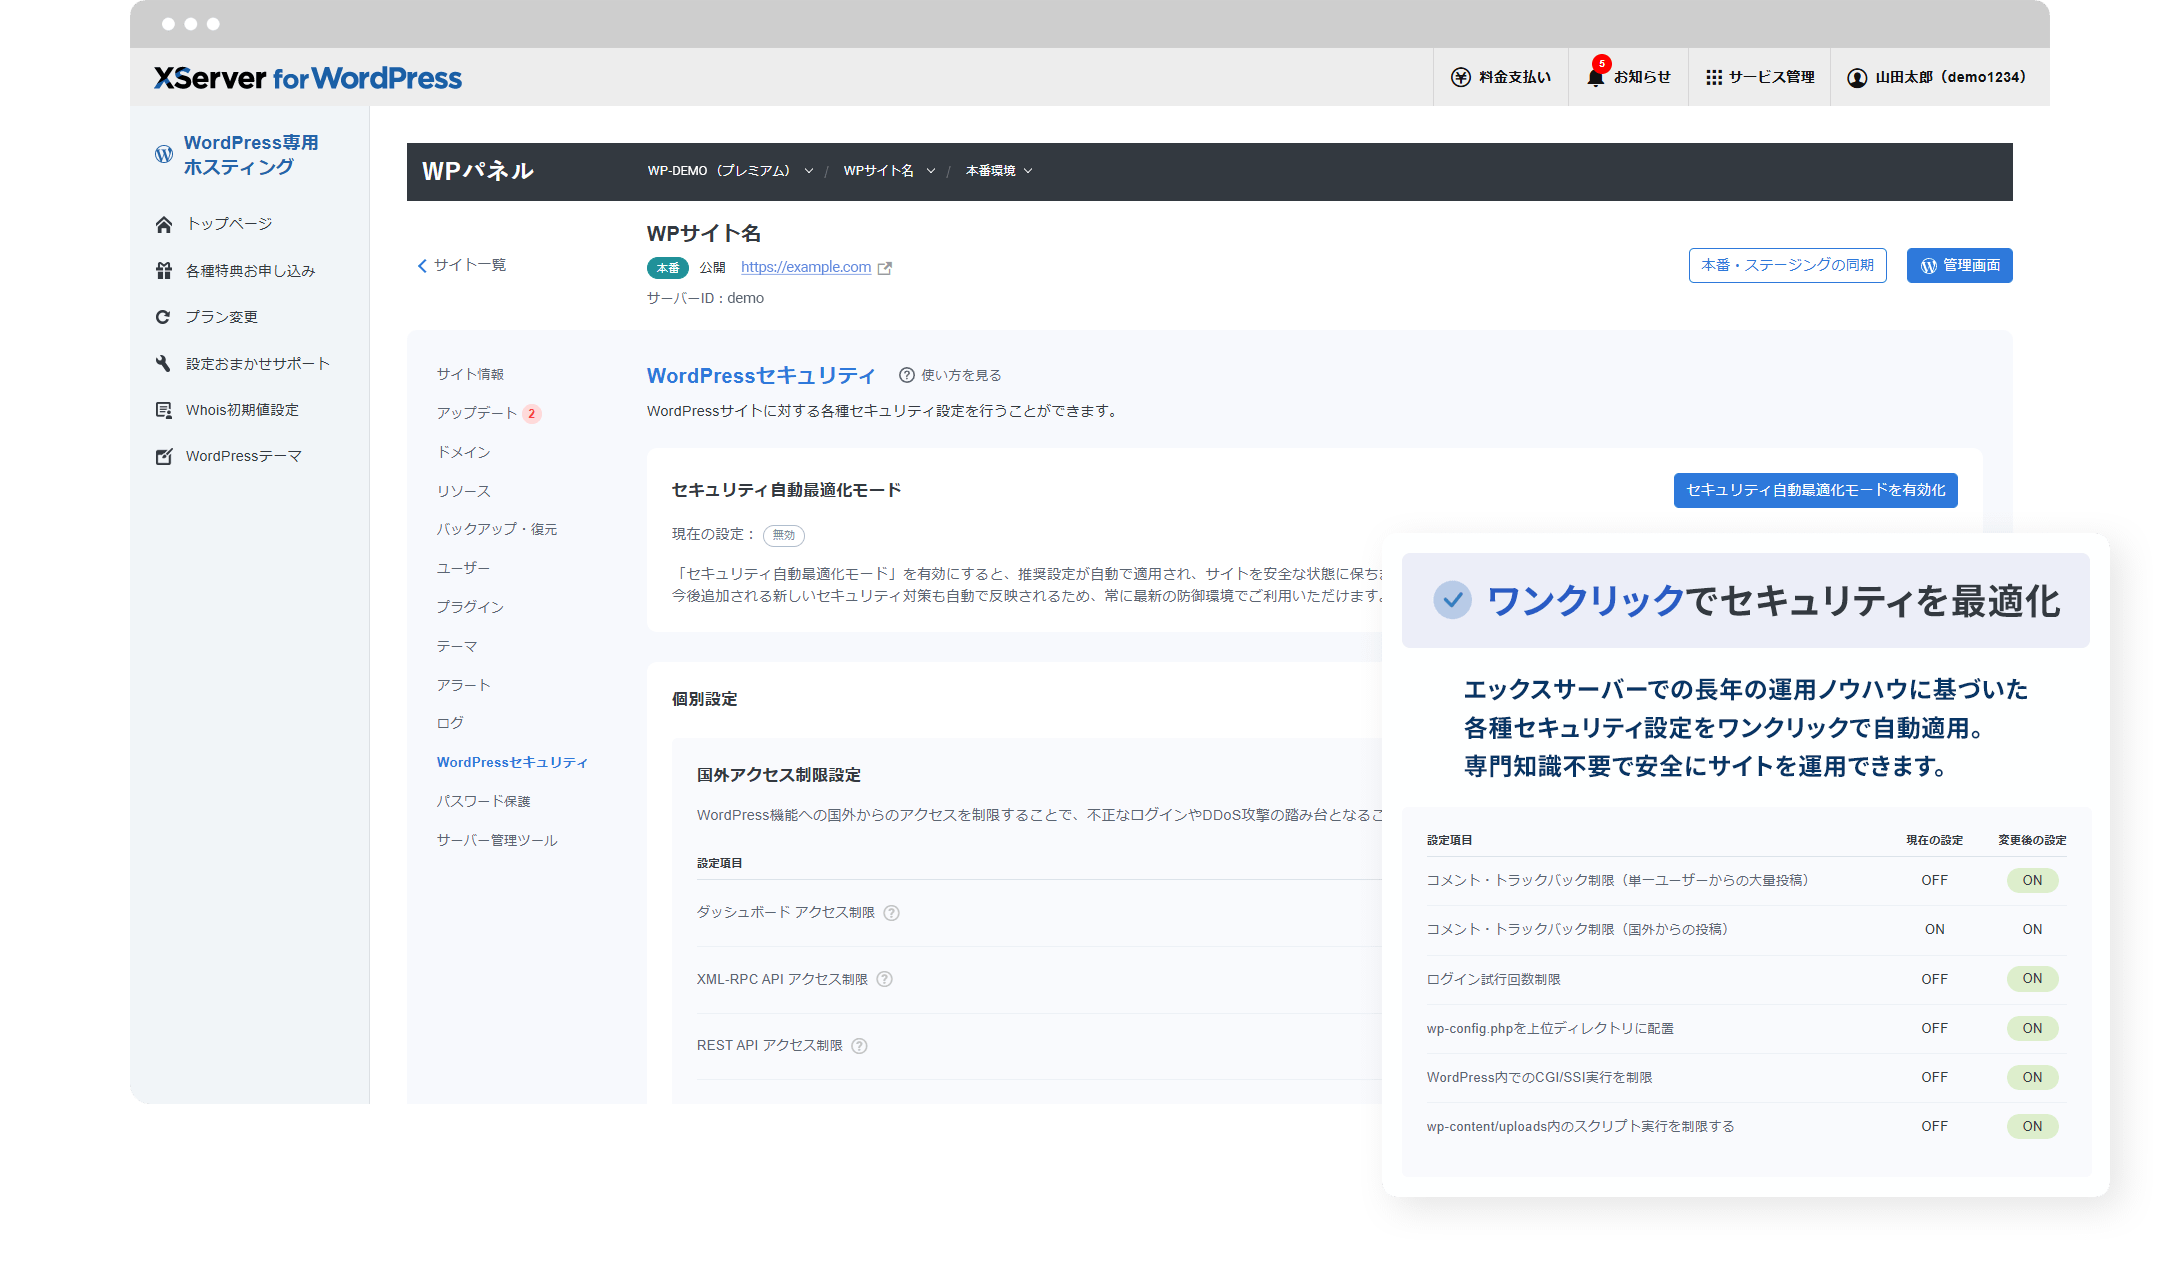Screen dimensions: 2180x1264
Task: Expand the WP-DEMO（プレミアム） dropdown
Action: click(809, 170)
